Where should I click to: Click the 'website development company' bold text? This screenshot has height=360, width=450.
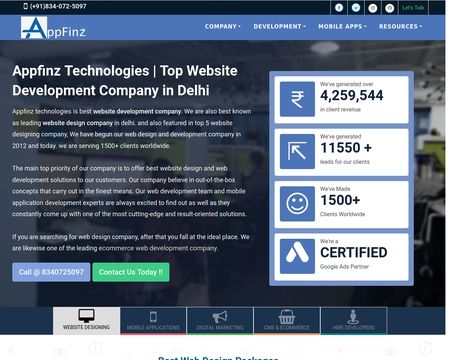click(x=137, y=111)
